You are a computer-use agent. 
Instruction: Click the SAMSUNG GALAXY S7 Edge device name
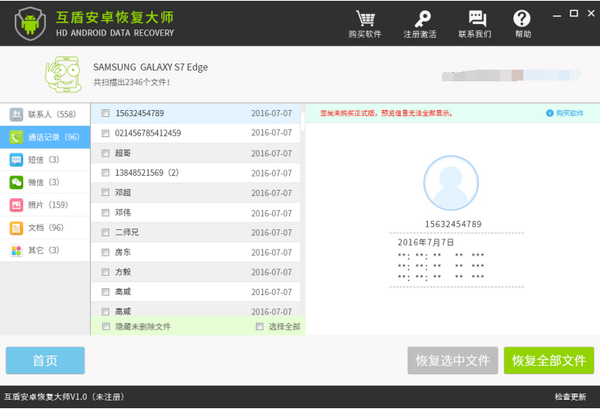tap(150, 67)
